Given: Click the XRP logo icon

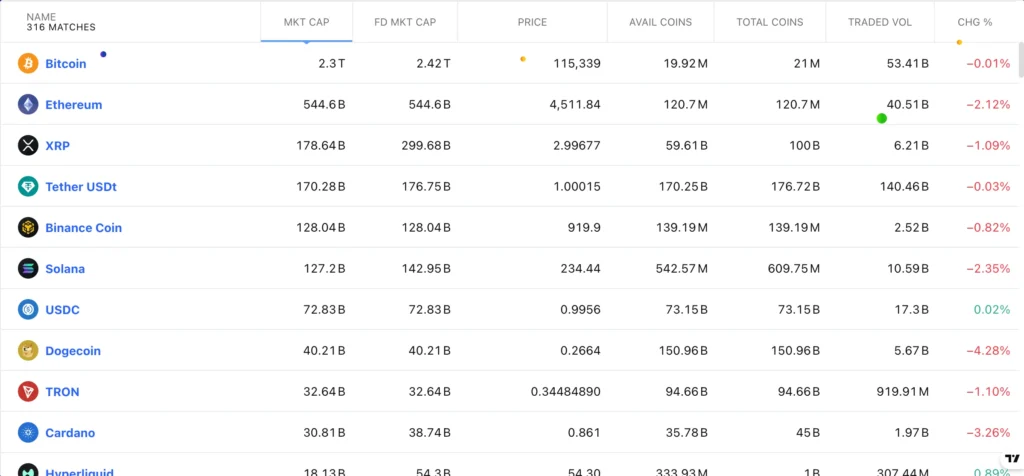Looking at the screenshot, I should 28,145.
